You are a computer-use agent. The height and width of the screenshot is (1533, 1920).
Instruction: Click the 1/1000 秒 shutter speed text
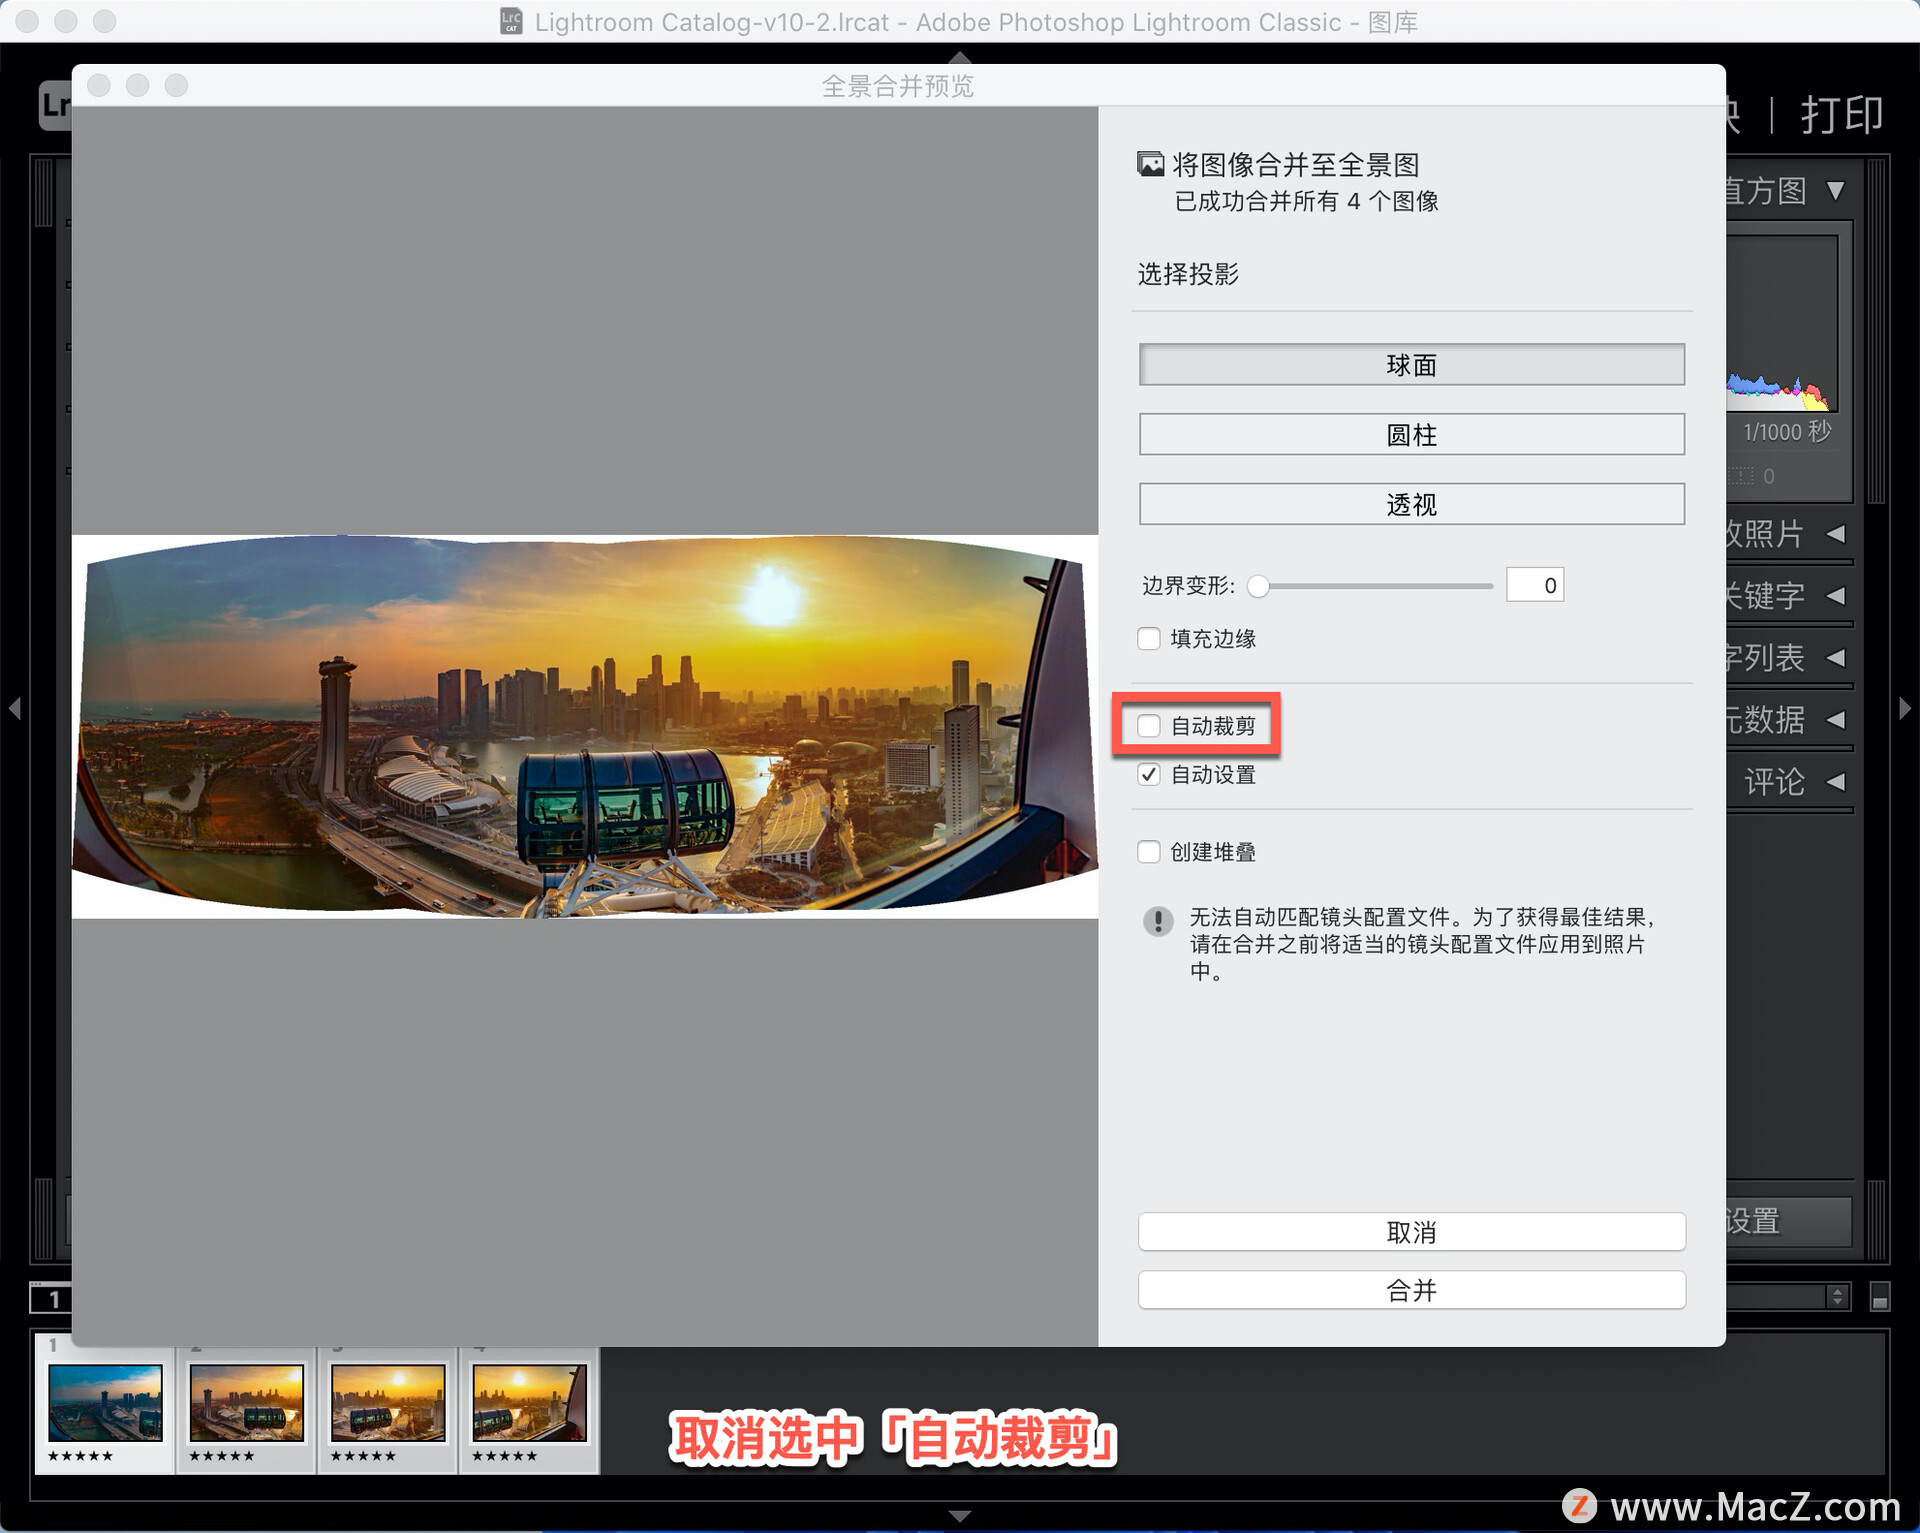click(1787, 432)
